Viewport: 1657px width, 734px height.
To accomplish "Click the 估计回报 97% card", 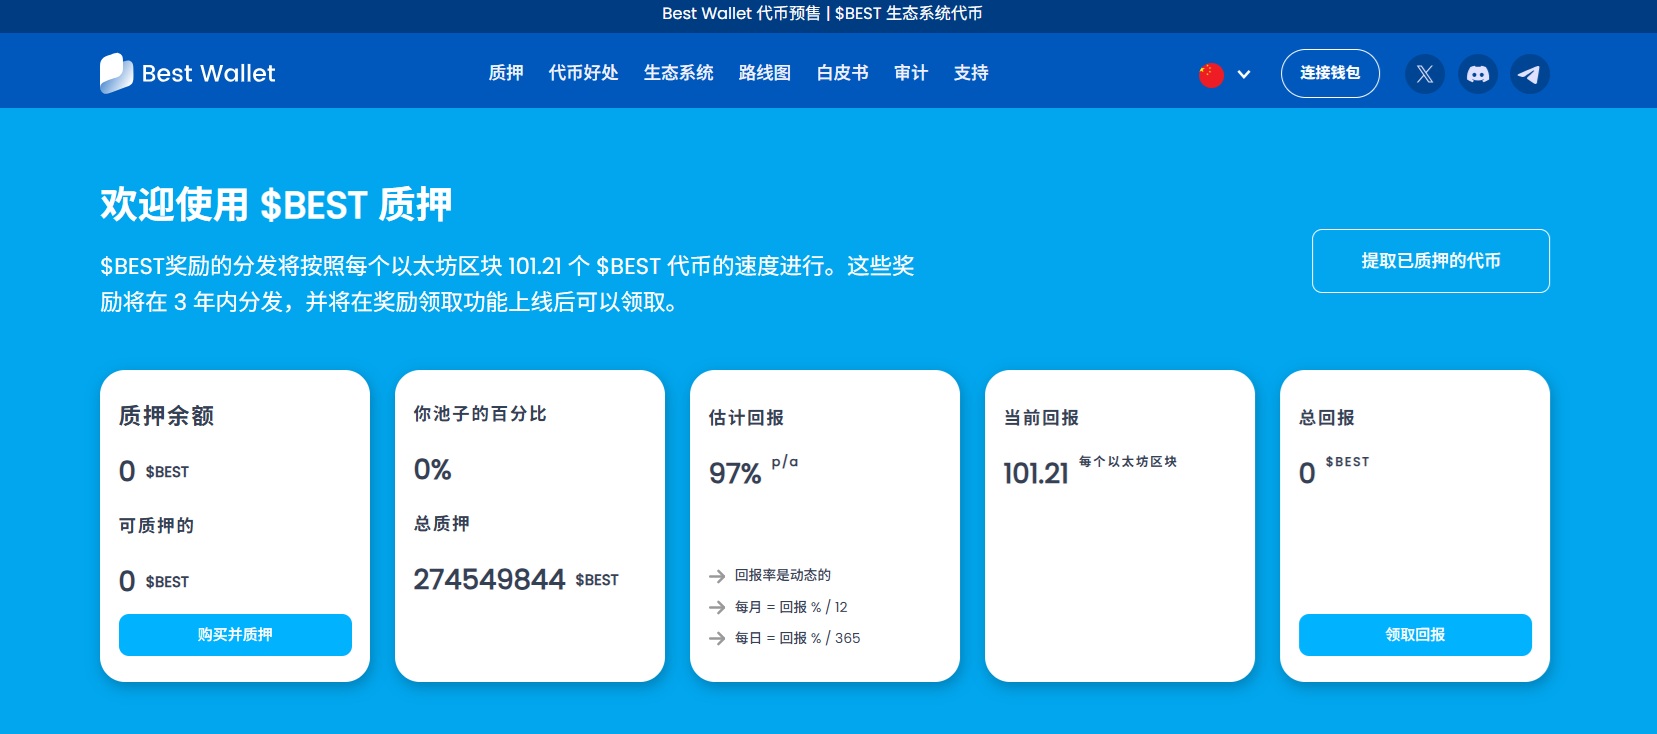I will pos(824,525).
